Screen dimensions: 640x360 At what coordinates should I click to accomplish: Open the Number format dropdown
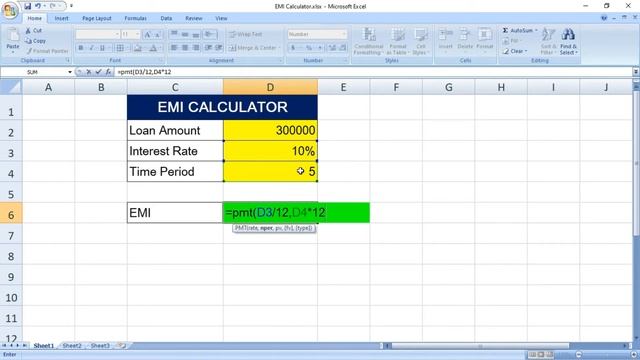click(x=344, y=35)
